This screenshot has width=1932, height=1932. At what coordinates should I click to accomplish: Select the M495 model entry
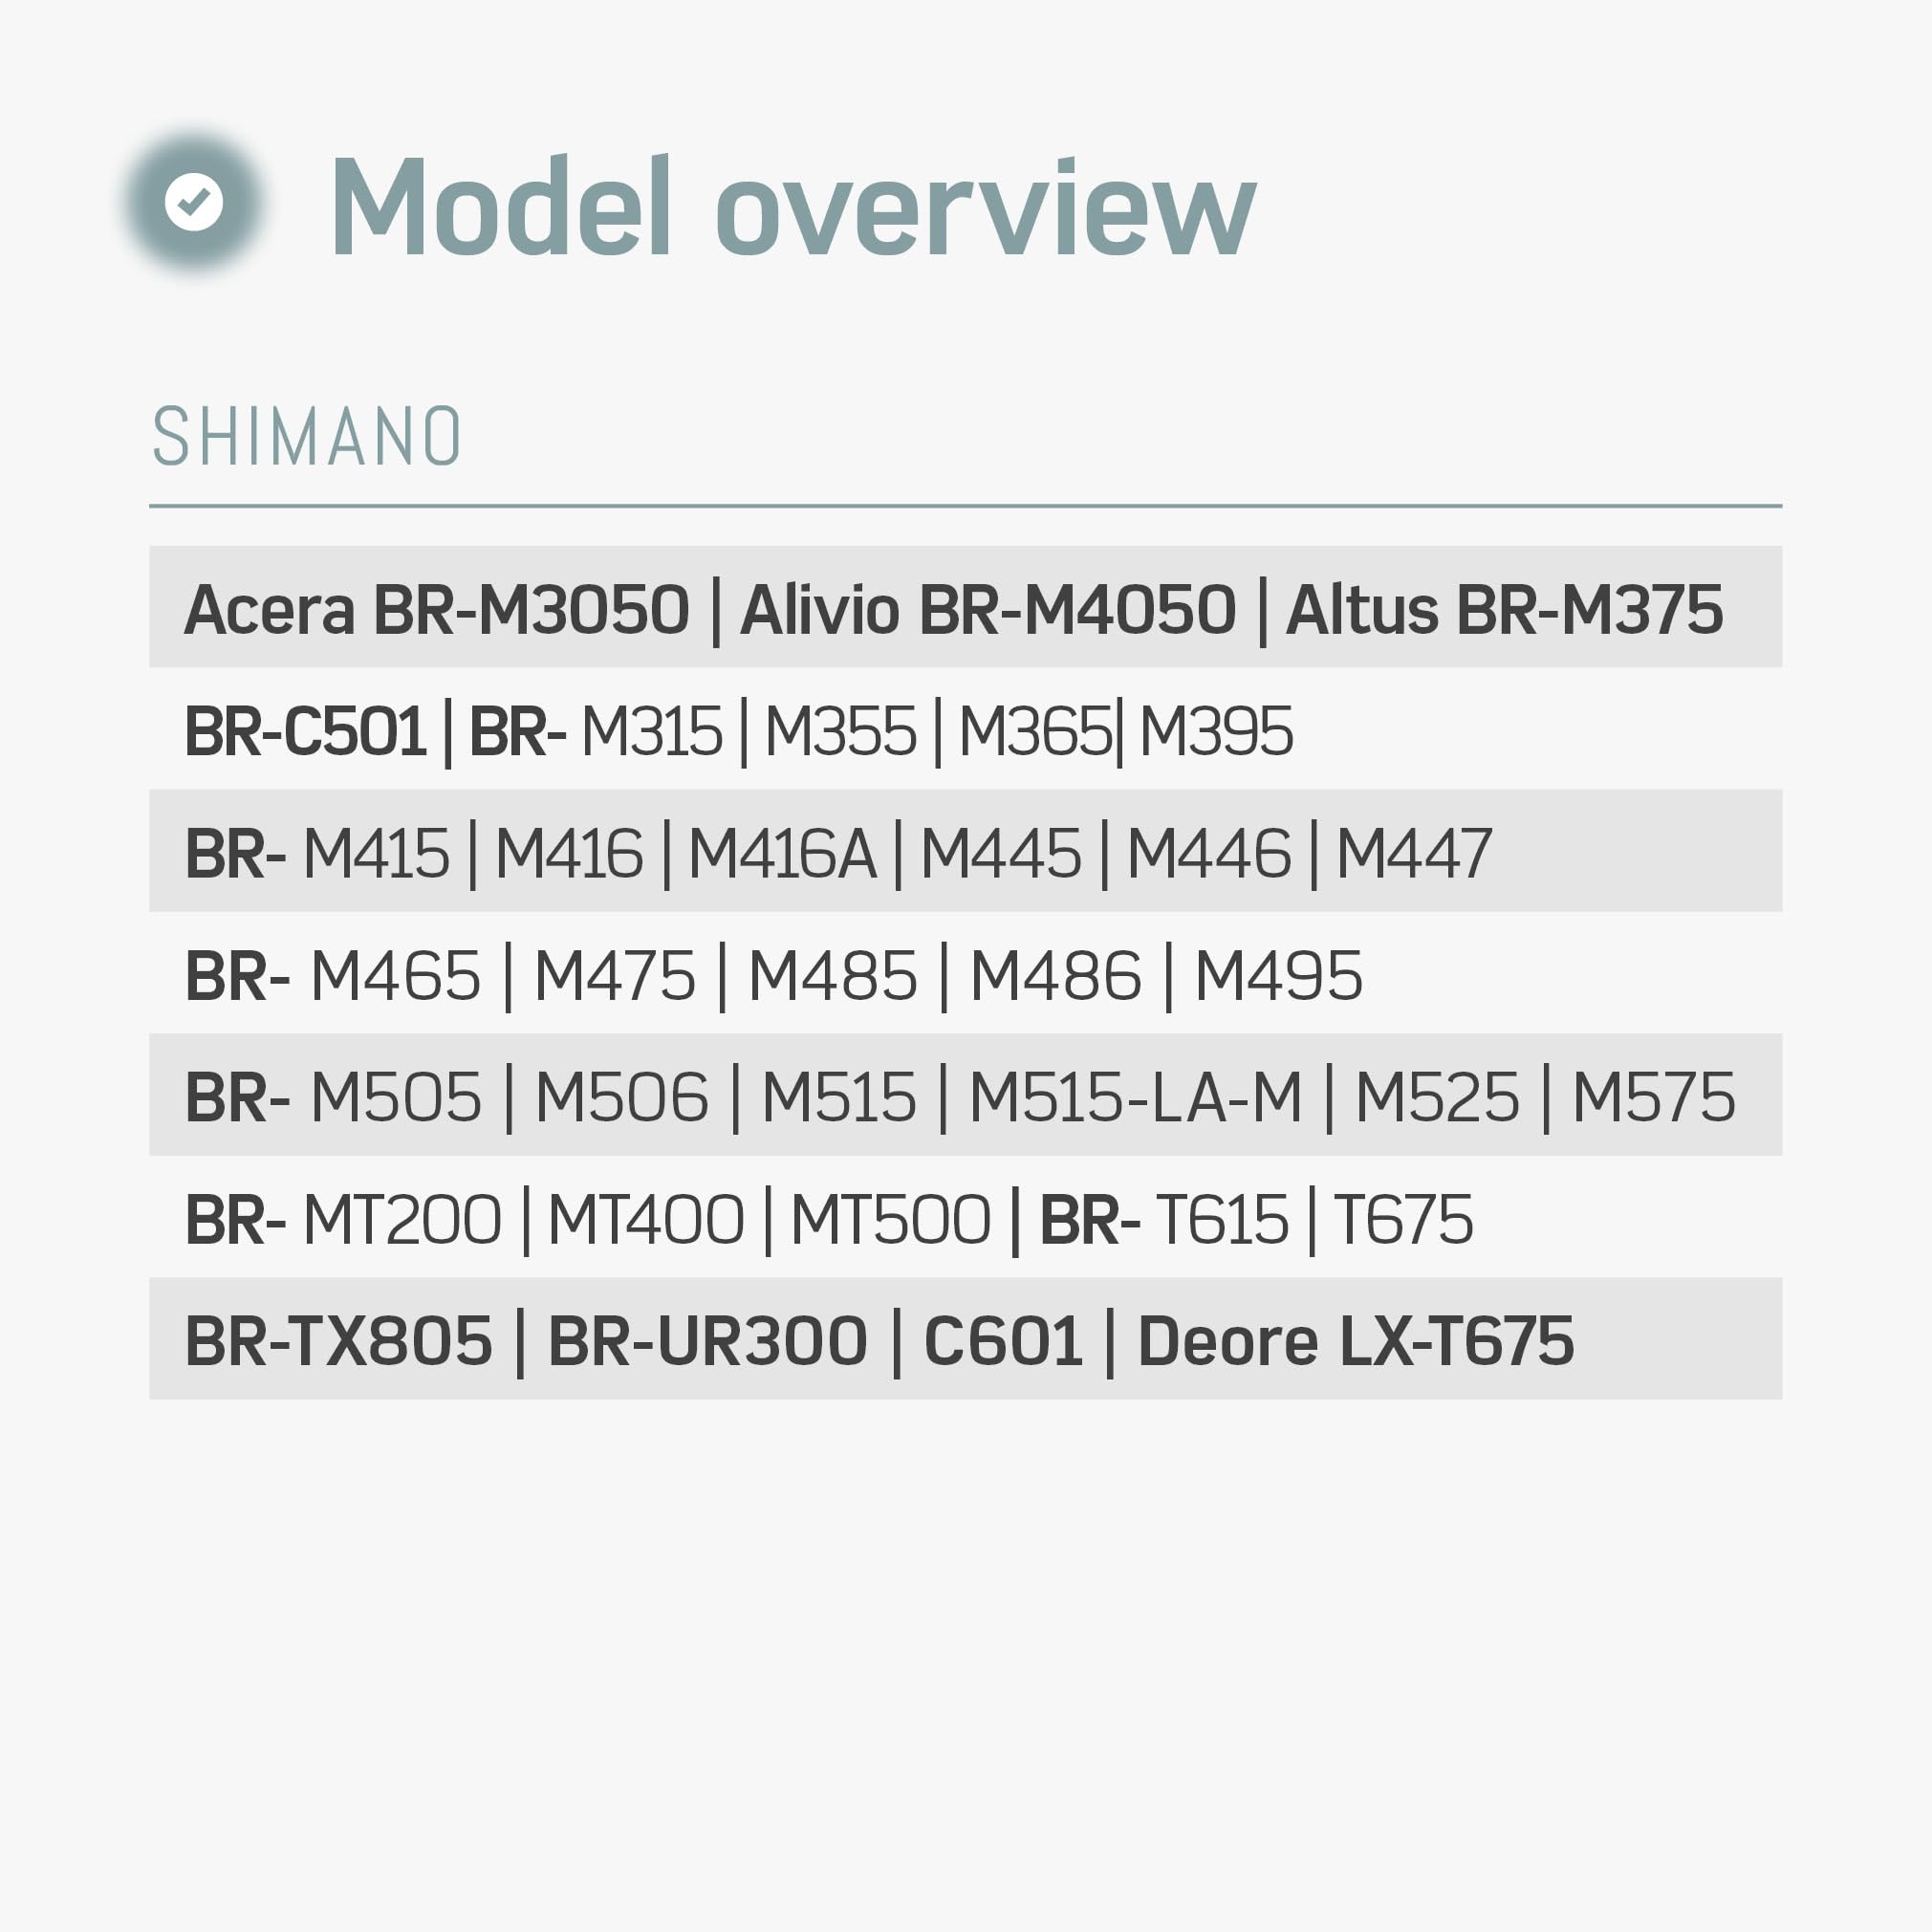click(x=1278, y=976)
